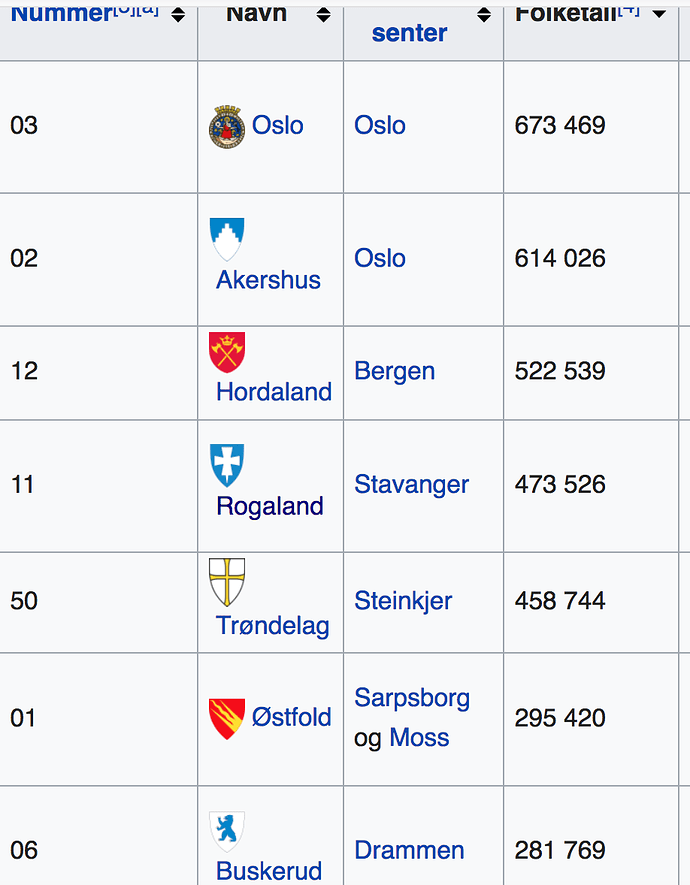Screen dimensions: 690x885
Task: Open the Trøndelag county link
Action: point(273,625)
